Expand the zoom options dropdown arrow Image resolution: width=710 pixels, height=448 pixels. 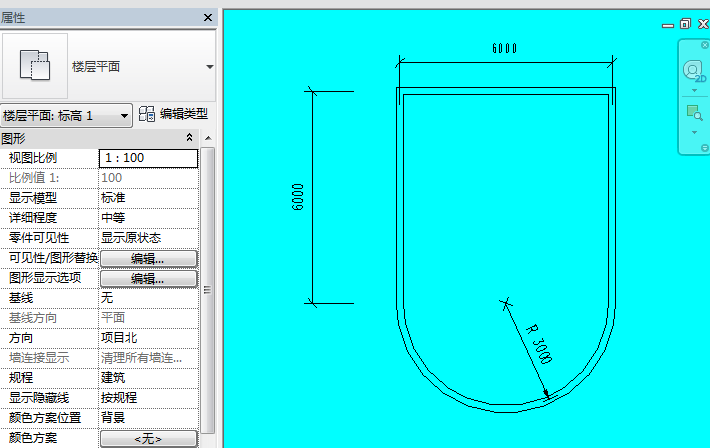(693, 132)
